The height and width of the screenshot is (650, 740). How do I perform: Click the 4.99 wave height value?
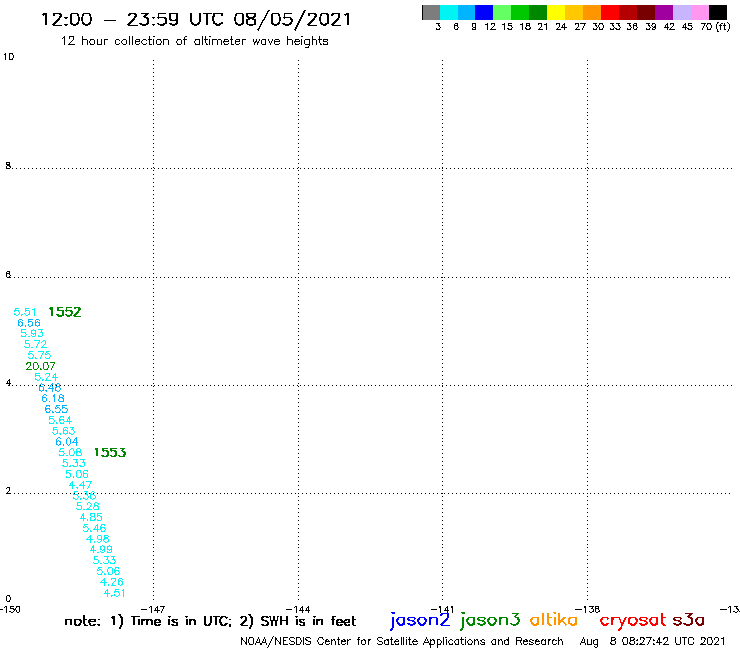point(101,549)
